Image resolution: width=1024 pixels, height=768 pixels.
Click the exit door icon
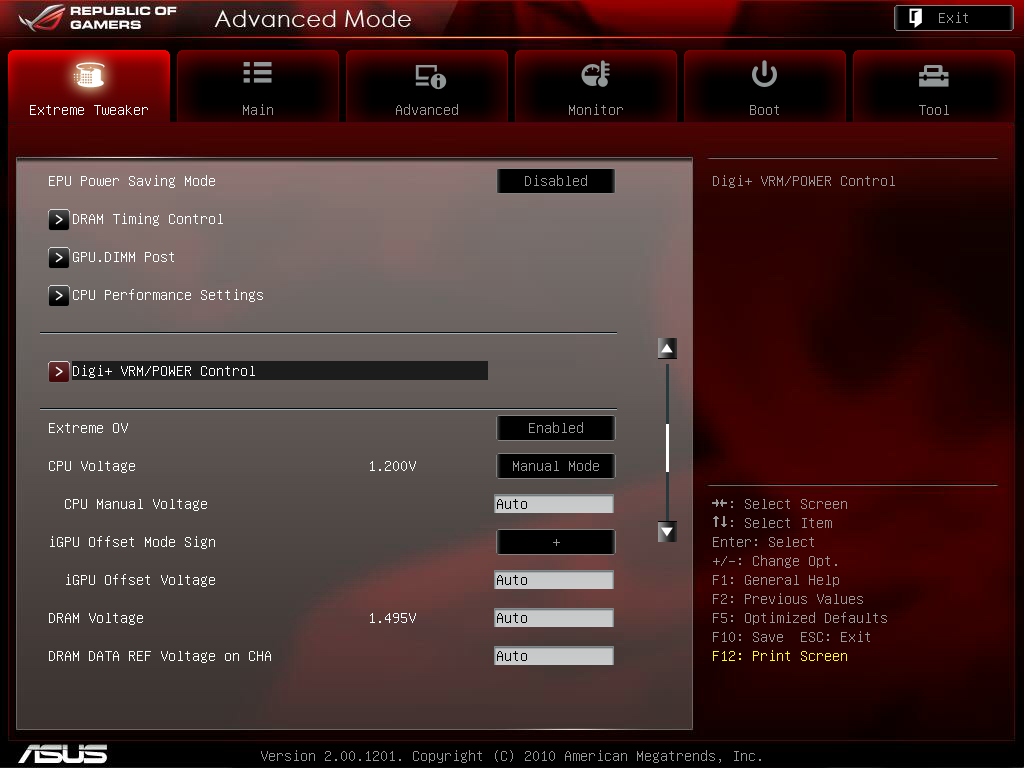pyautogui.click(x=916, y=18)
